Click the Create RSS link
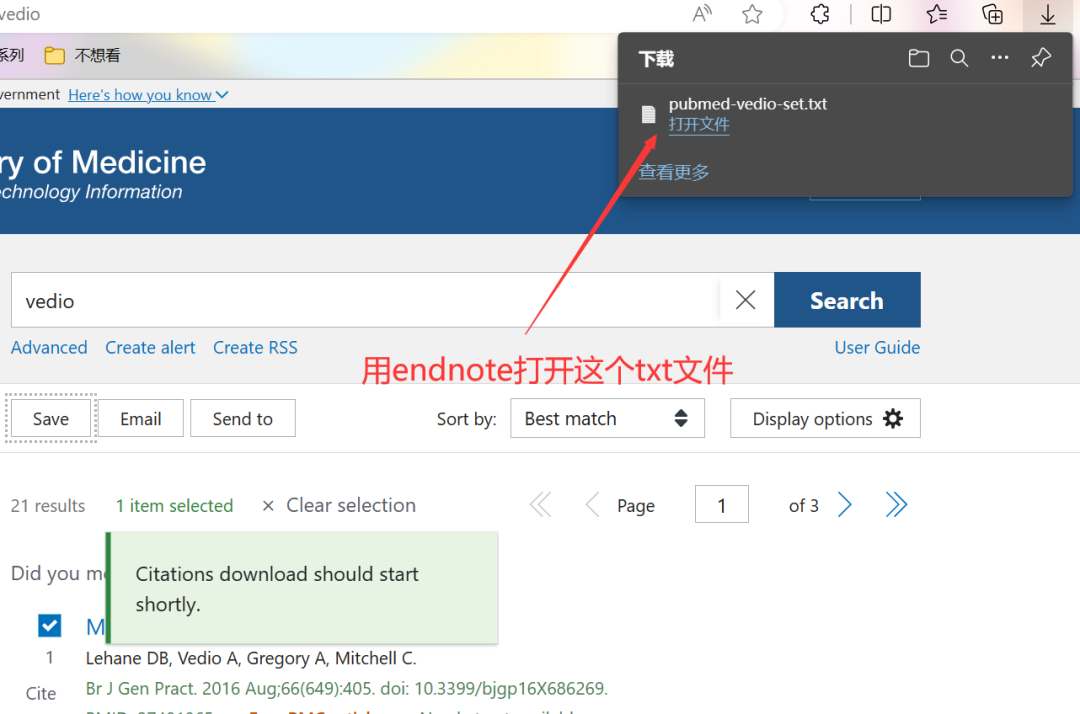The image size is (1080, 714). [255, 348]
